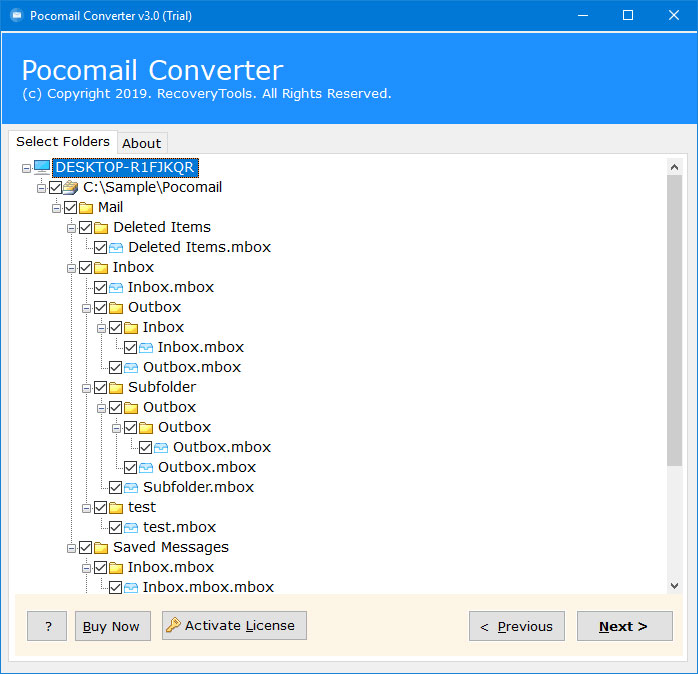The height and width of the screenshot is (674, 698).
Task: Collapse the Saved Messages folder
Action: [x=71, y=548]
